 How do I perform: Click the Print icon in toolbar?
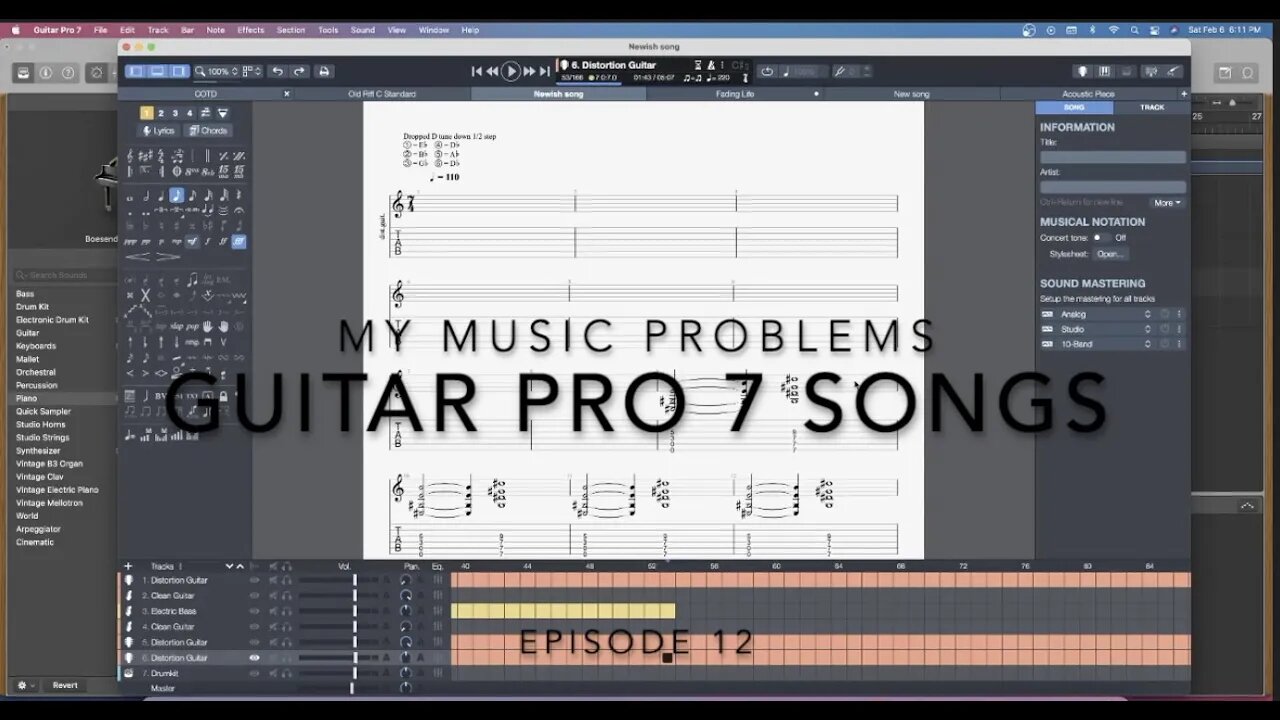(323, 71)
